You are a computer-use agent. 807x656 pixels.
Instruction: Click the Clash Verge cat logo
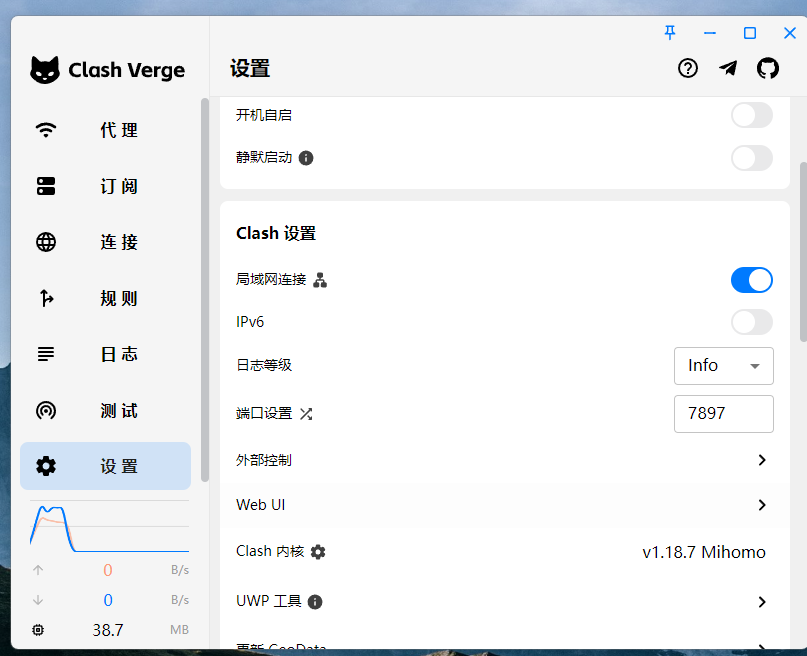[45, 69]
